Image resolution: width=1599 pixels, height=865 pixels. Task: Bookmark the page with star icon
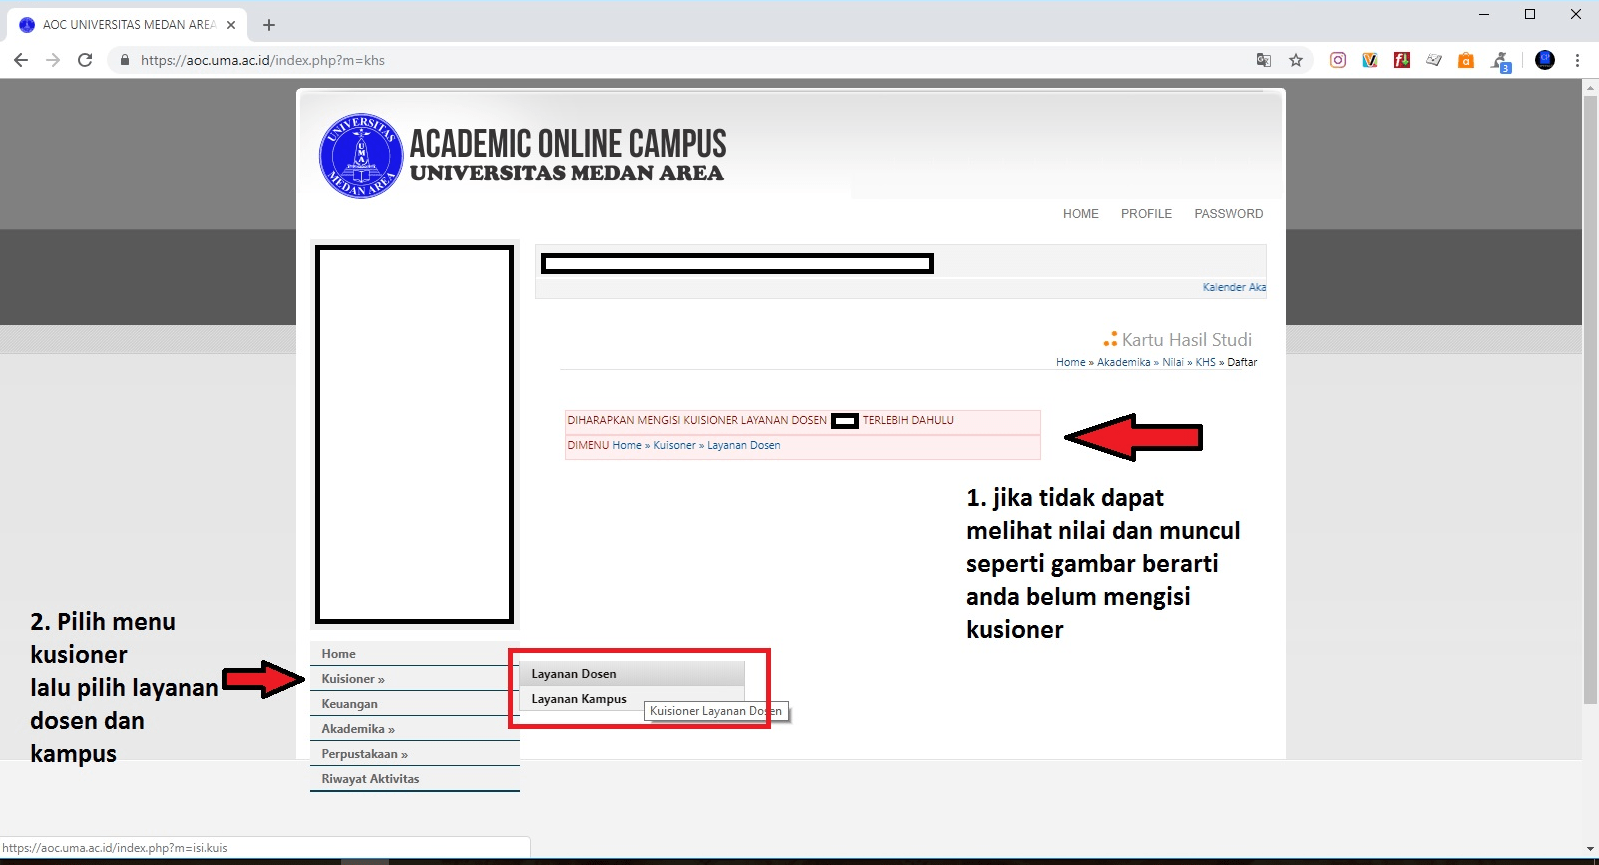tap(1296, 60)
